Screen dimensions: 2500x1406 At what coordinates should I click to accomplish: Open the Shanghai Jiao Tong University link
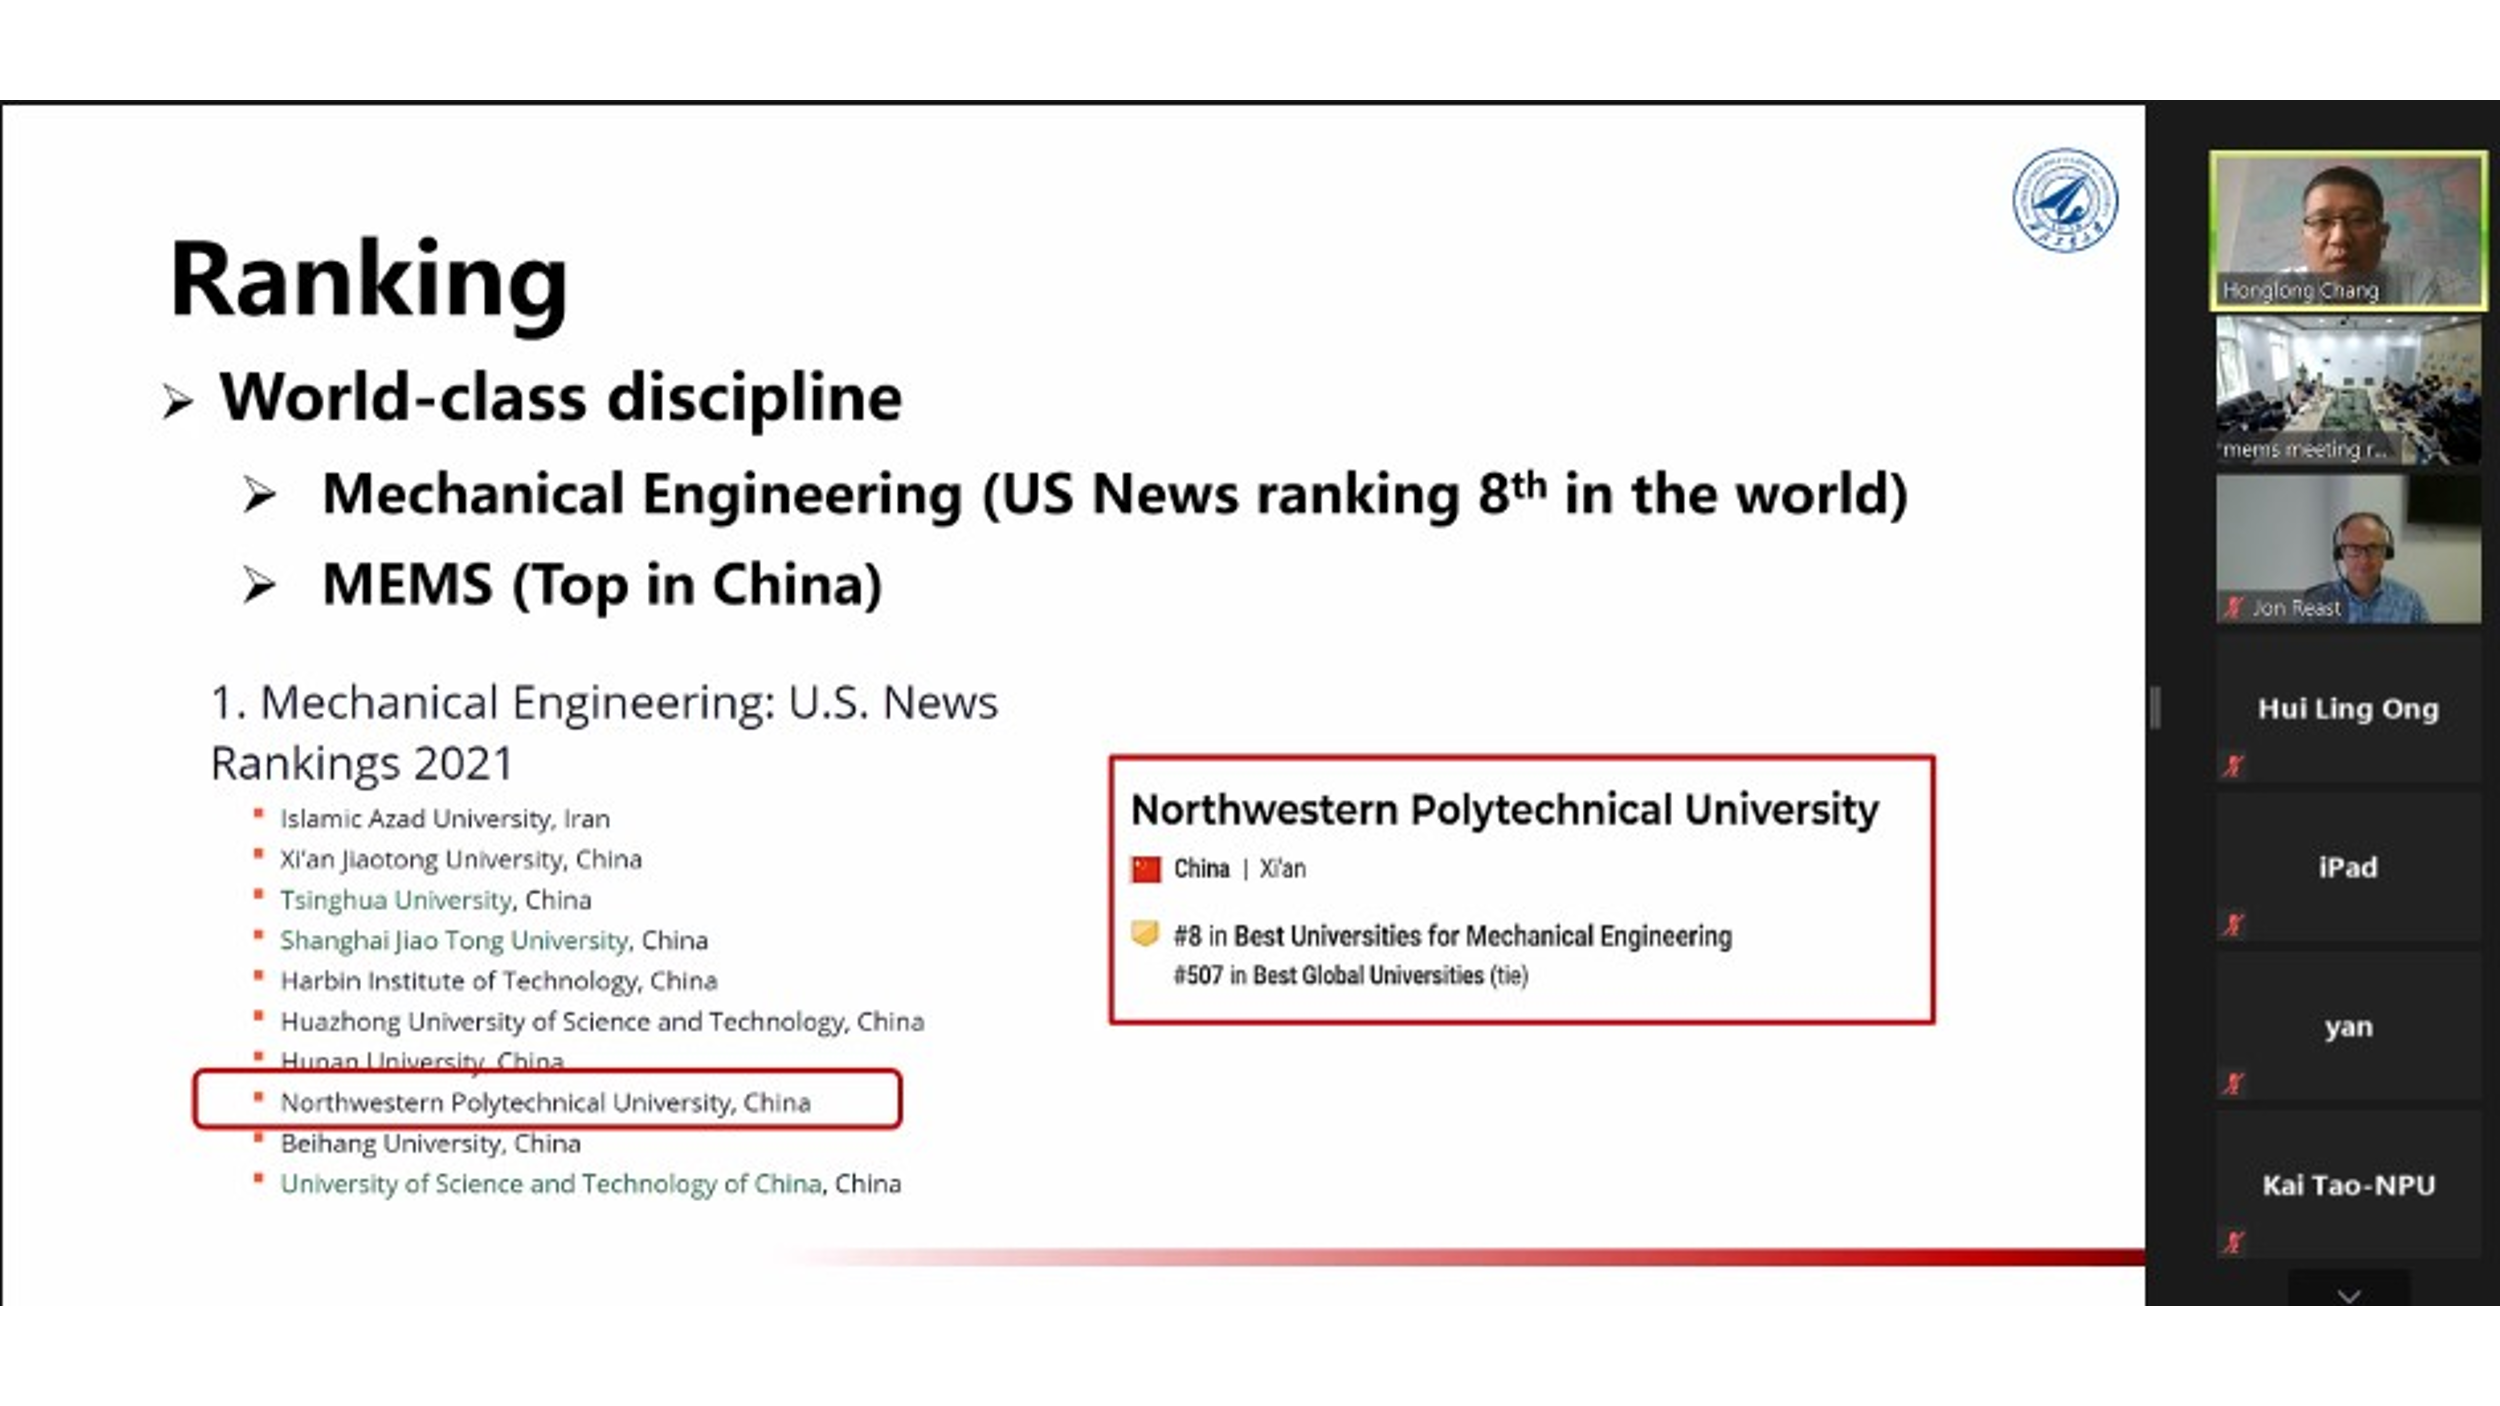coord(454,941)
